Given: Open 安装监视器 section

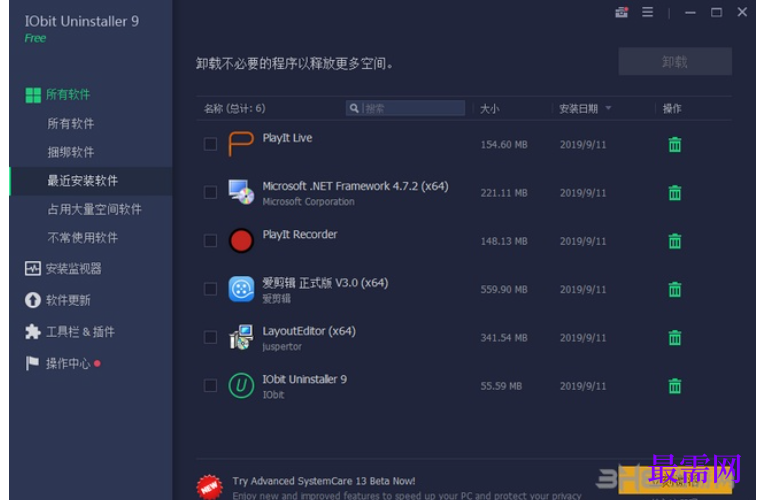Looking at the screenshot, I should coord(74,268).
